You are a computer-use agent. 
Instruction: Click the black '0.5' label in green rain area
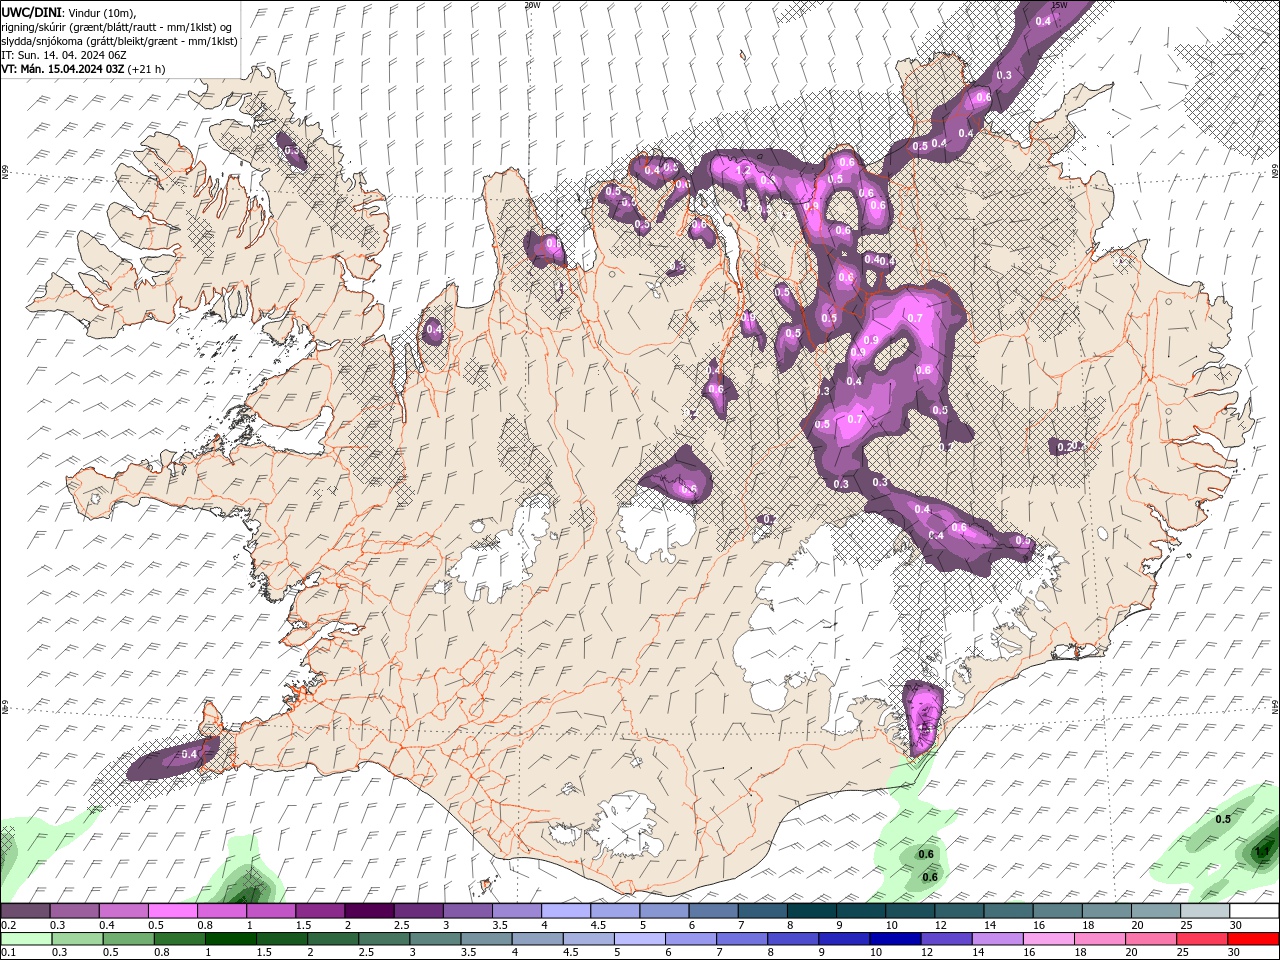click(1222, 819)
